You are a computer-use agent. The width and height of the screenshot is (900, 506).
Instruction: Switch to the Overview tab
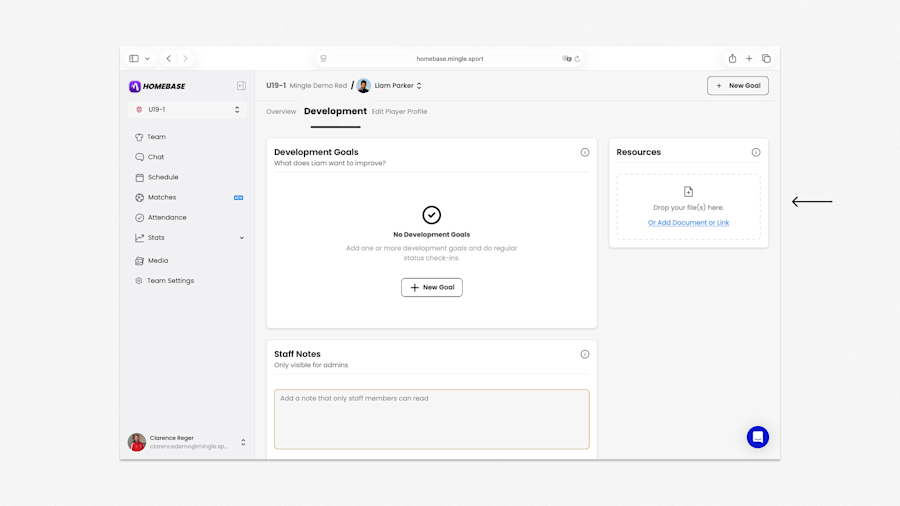(281, 111)
